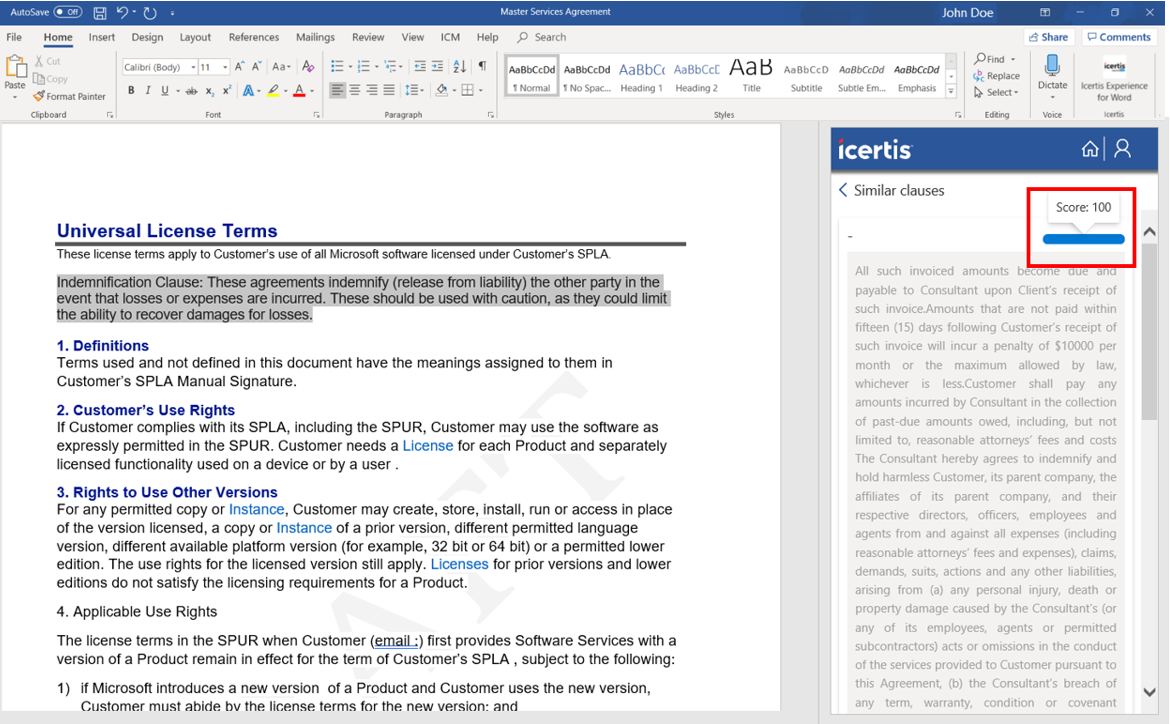Open font size dropdown
This screenshot has height=724, width=1170.
coord(225,67)
